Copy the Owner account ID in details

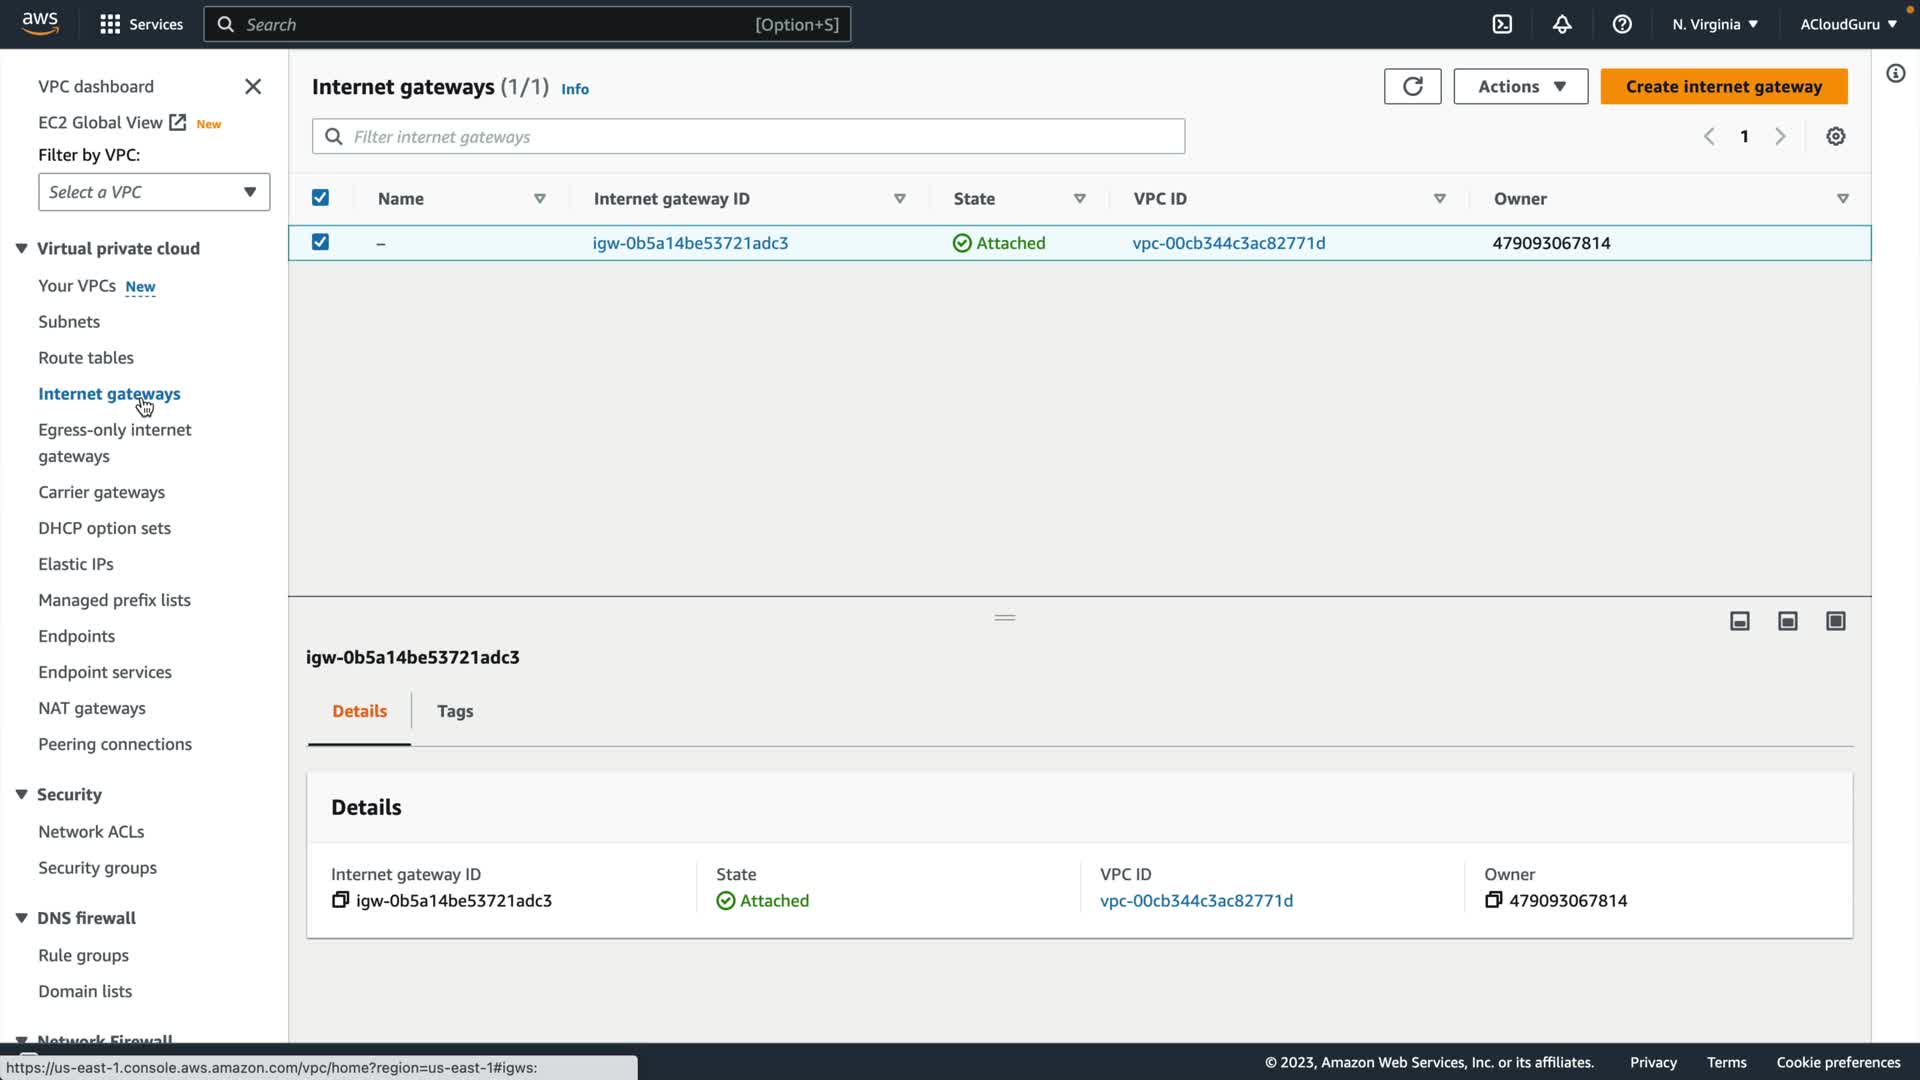click(x=1493, y=900)
